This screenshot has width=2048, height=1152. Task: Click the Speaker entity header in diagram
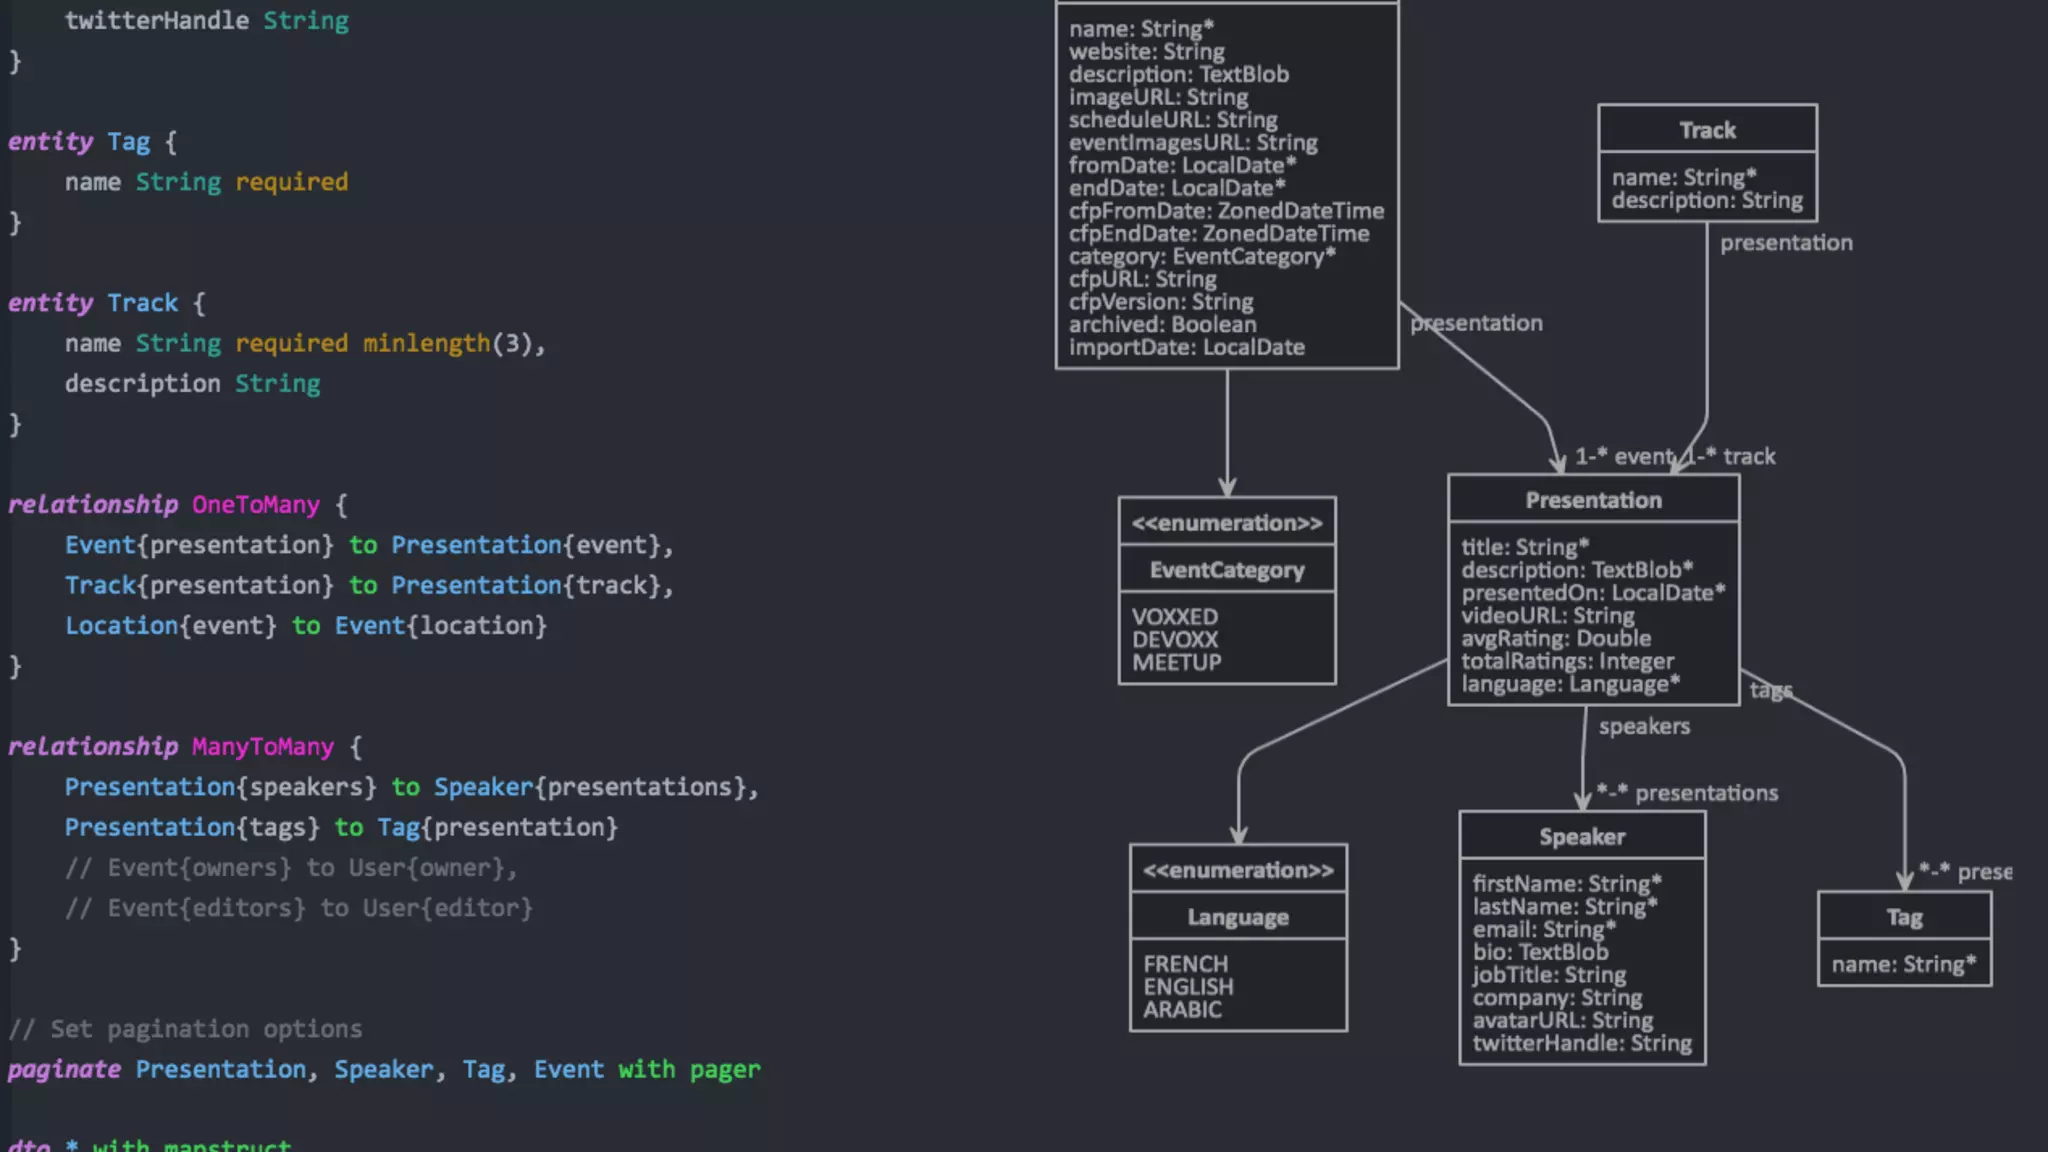tap(1581, 837)
